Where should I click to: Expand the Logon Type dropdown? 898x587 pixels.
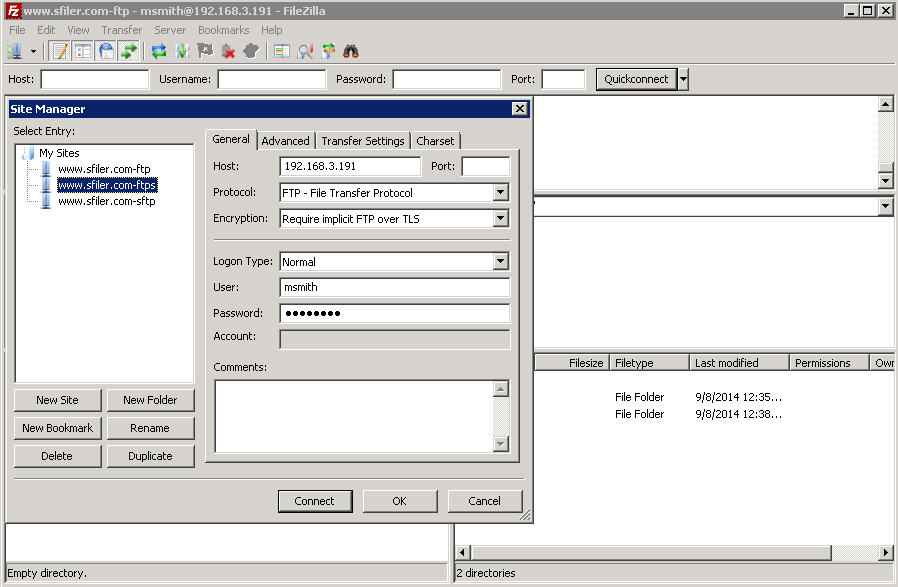point(501,261)
